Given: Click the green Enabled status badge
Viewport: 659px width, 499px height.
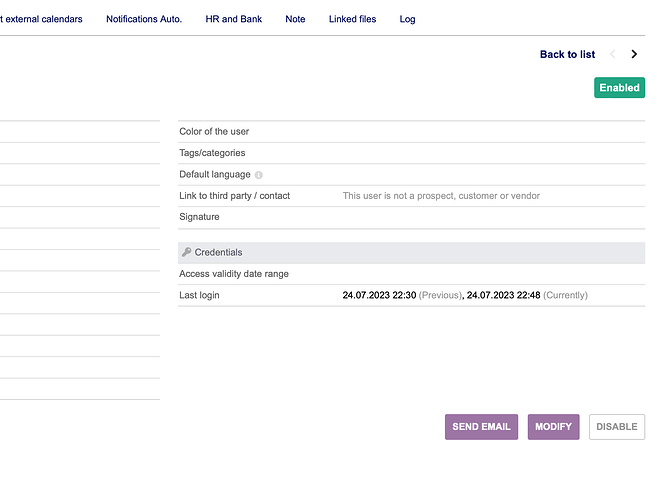Looking at the screenshot, I should click(x=619, y=87).
